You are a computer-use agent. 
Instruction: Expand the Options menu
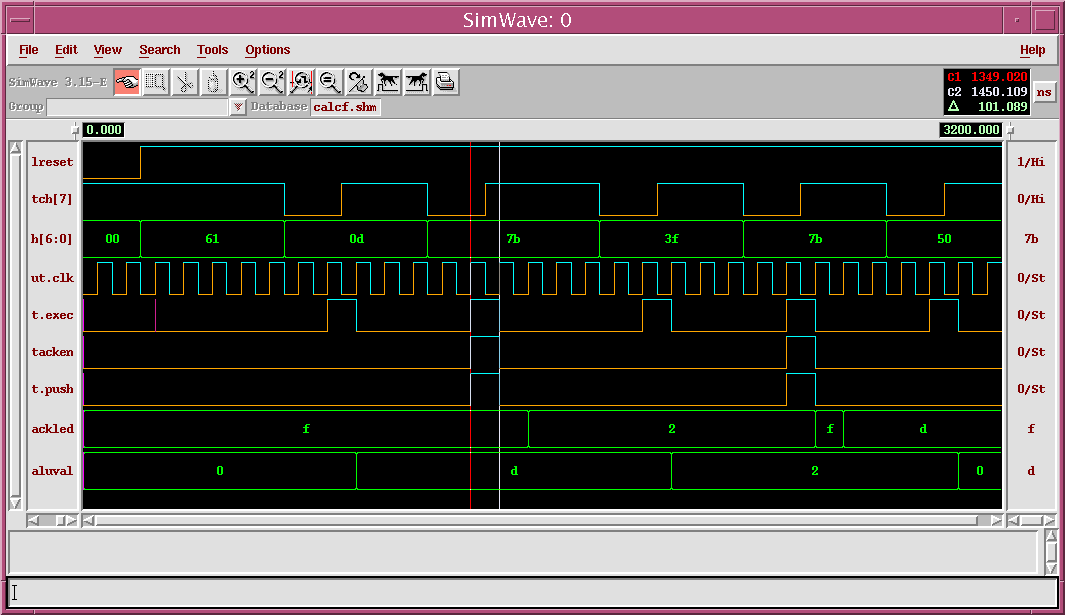click(268, 50)
